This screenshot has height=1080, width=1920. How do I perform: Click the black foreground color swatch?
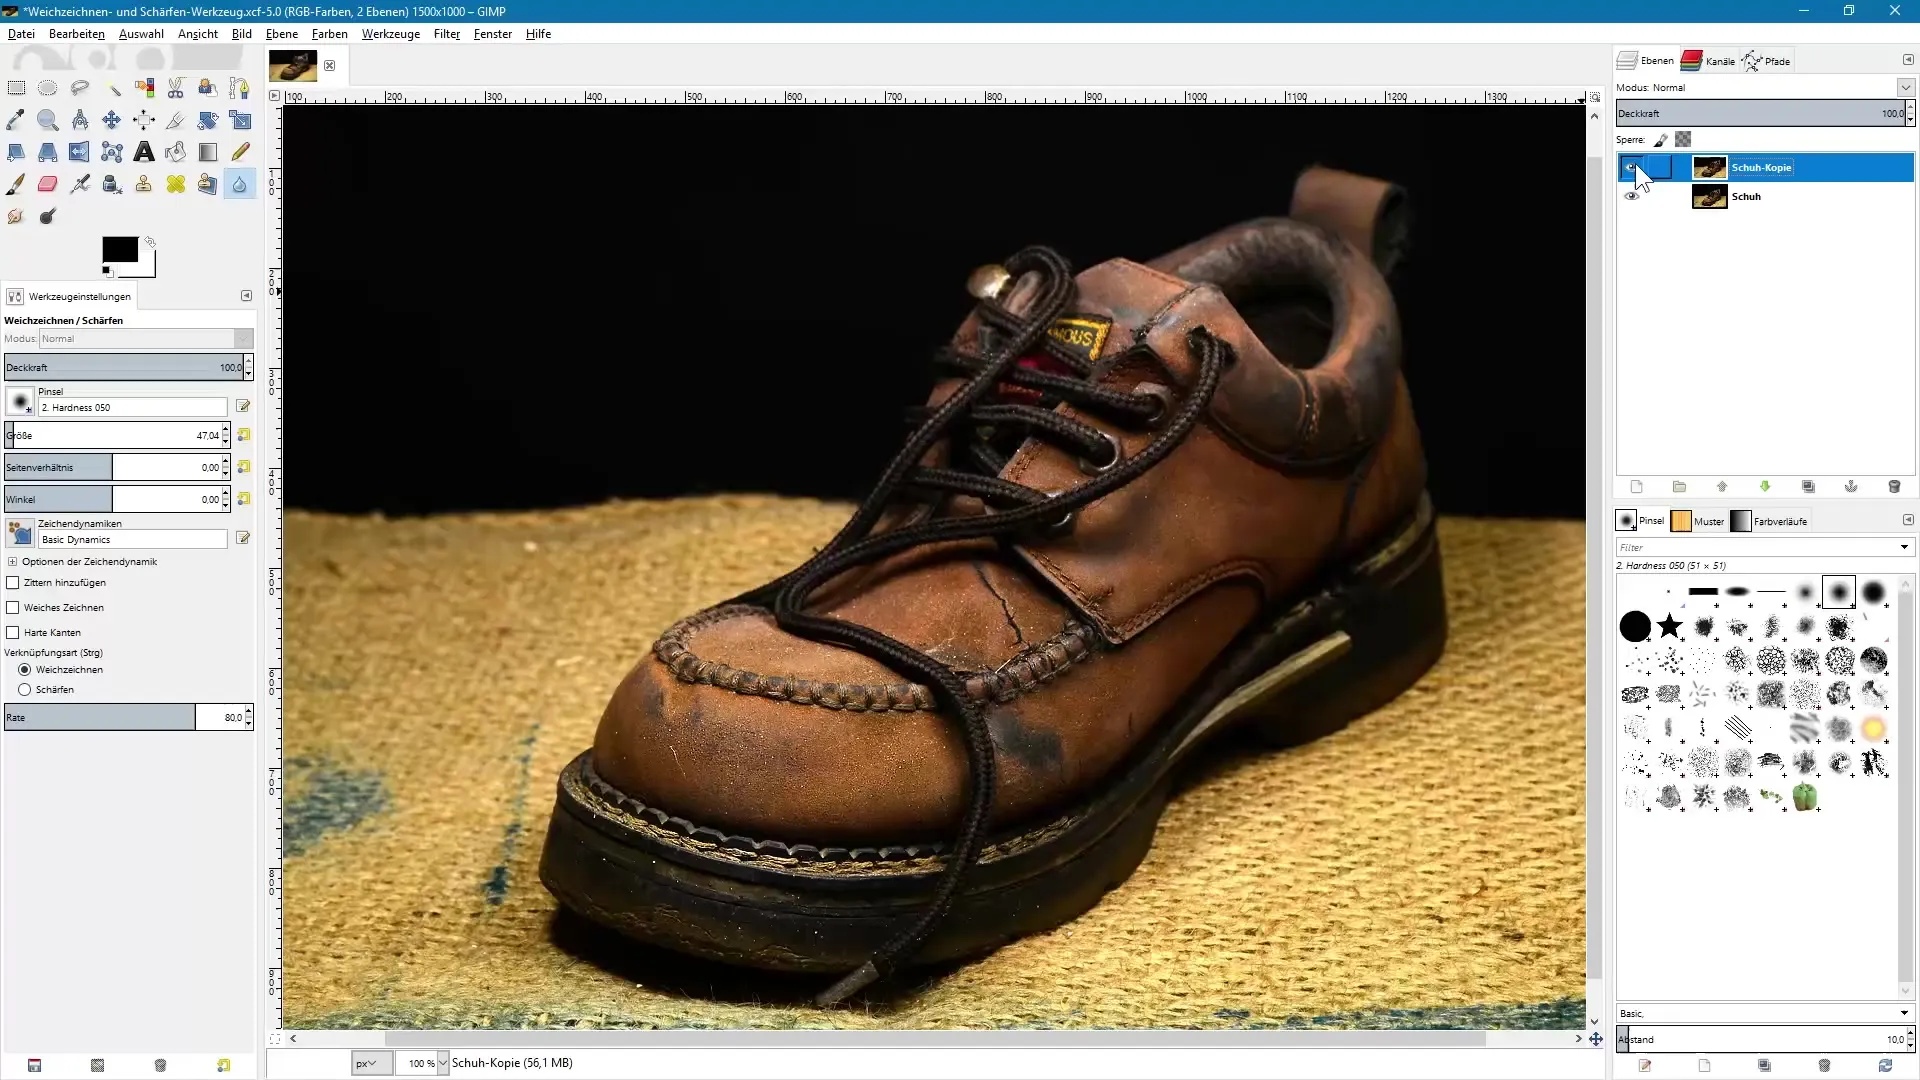point(120,250)
